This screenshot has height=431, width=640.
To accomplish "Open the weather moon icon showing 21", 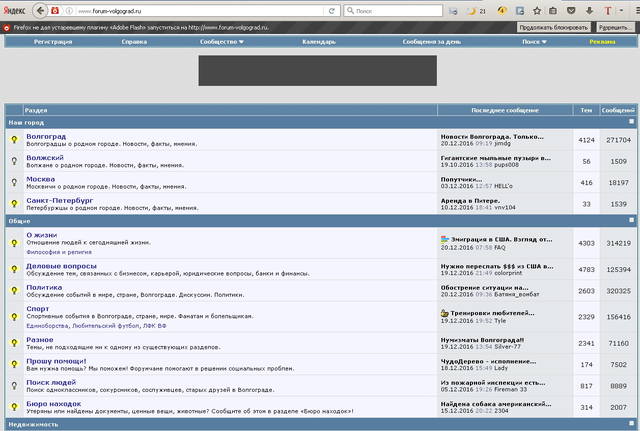I will tap(476, 11).
